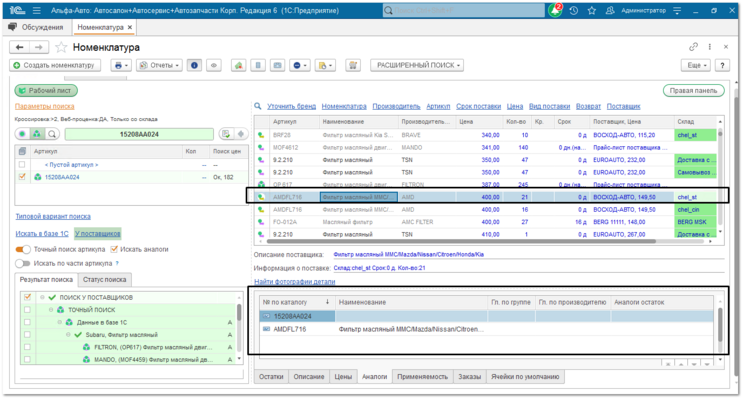Collapse the ПОИСК У ПОСТАВЩИКОВ tree node

[x=42, y=297]
